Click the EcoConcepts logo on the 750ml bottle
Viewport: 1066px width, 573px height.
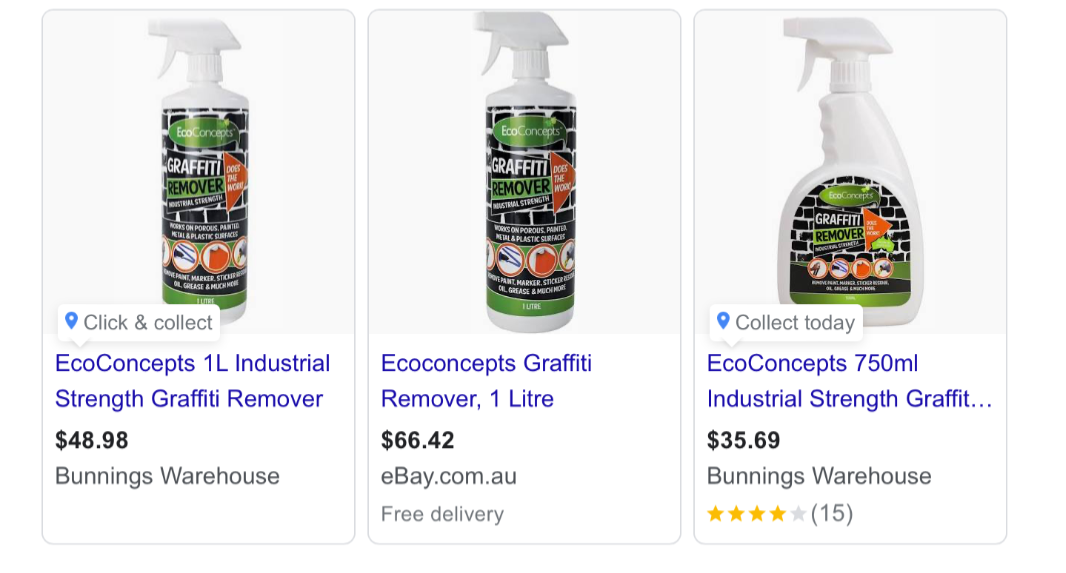[x=850, y=195]
